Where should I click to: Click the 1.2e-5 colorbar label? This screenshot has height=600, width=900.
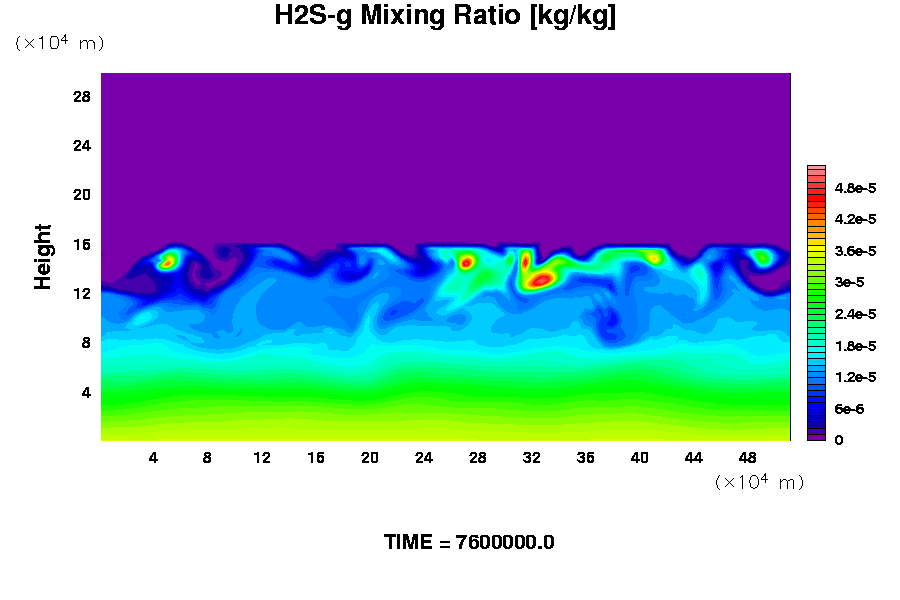[855, 377]
